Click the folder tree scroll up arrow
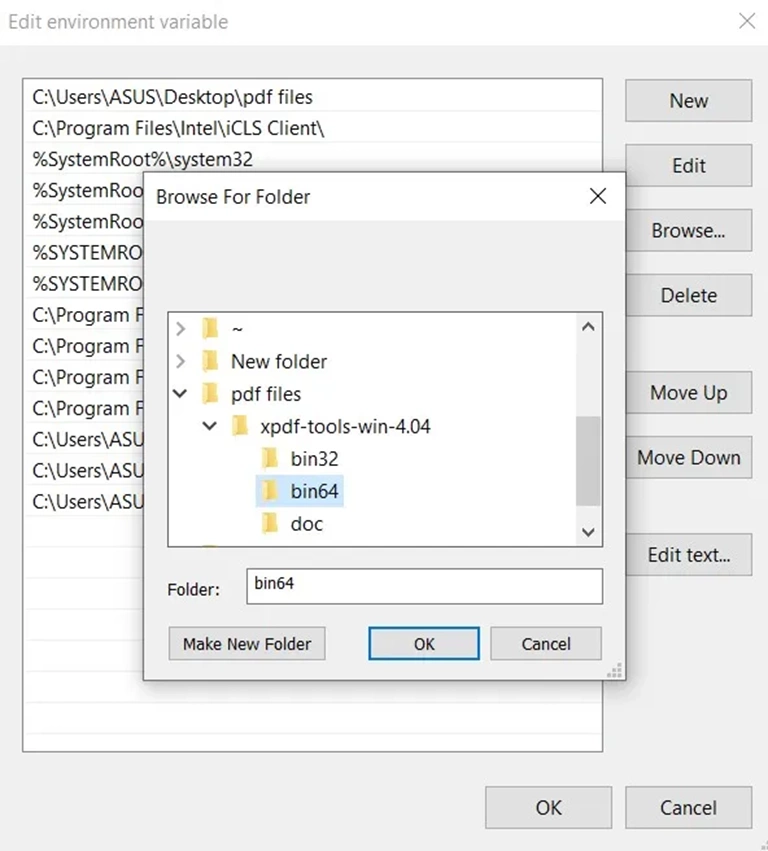The image size is (768, 851). point(588,327)
